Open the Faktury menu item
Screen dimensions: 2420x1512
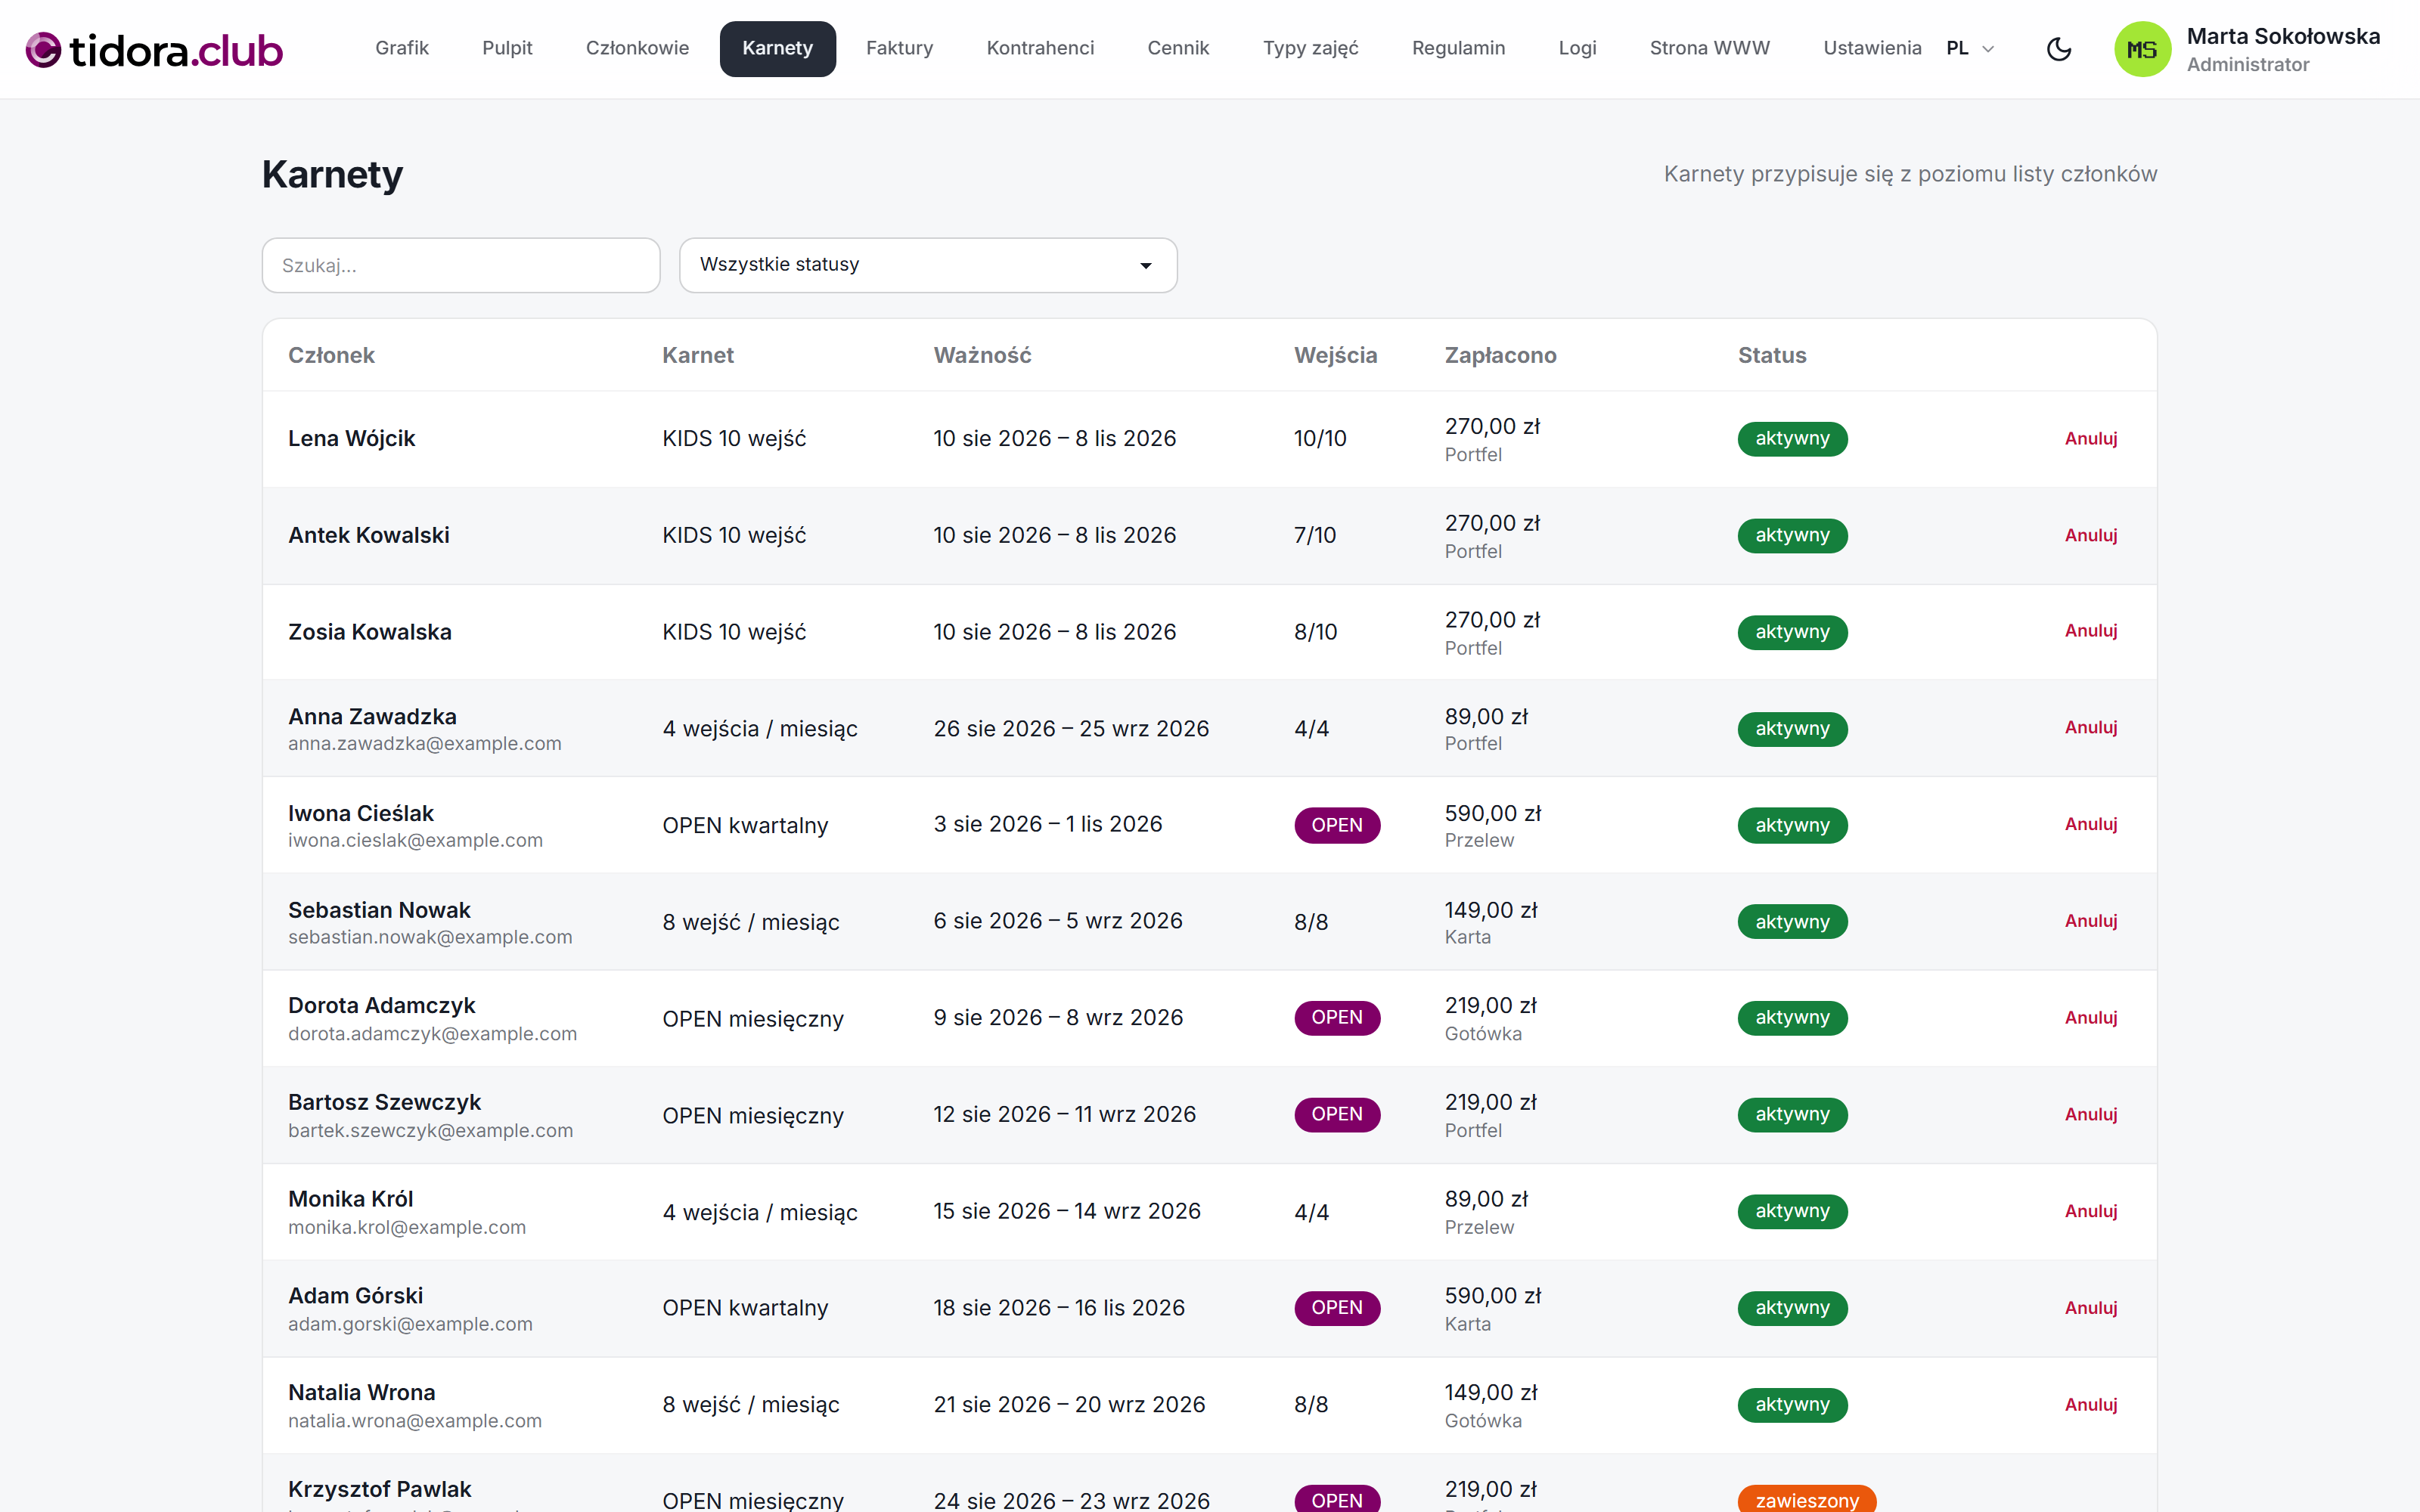pyautogui.click(x=899, y=48)
